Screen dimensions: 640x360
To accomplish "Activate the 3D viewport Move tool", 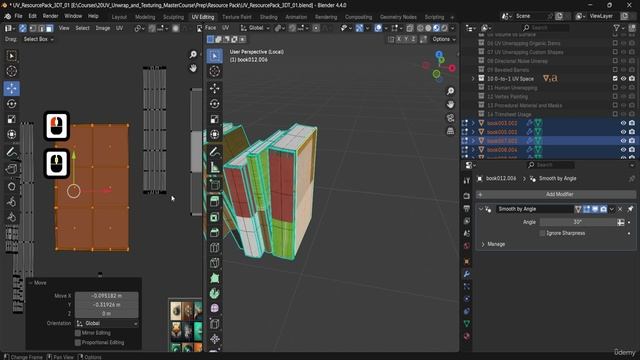I will (x=215, y=88).
